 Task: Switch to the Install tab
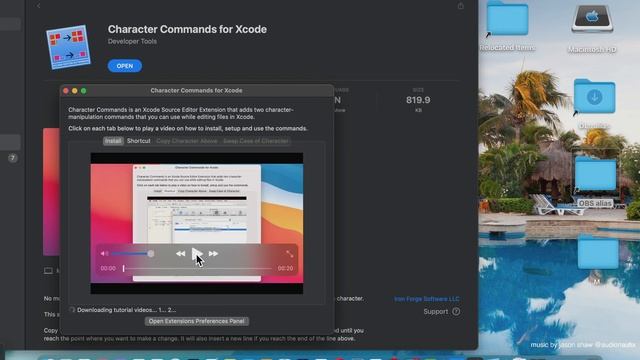click(113, 141)
